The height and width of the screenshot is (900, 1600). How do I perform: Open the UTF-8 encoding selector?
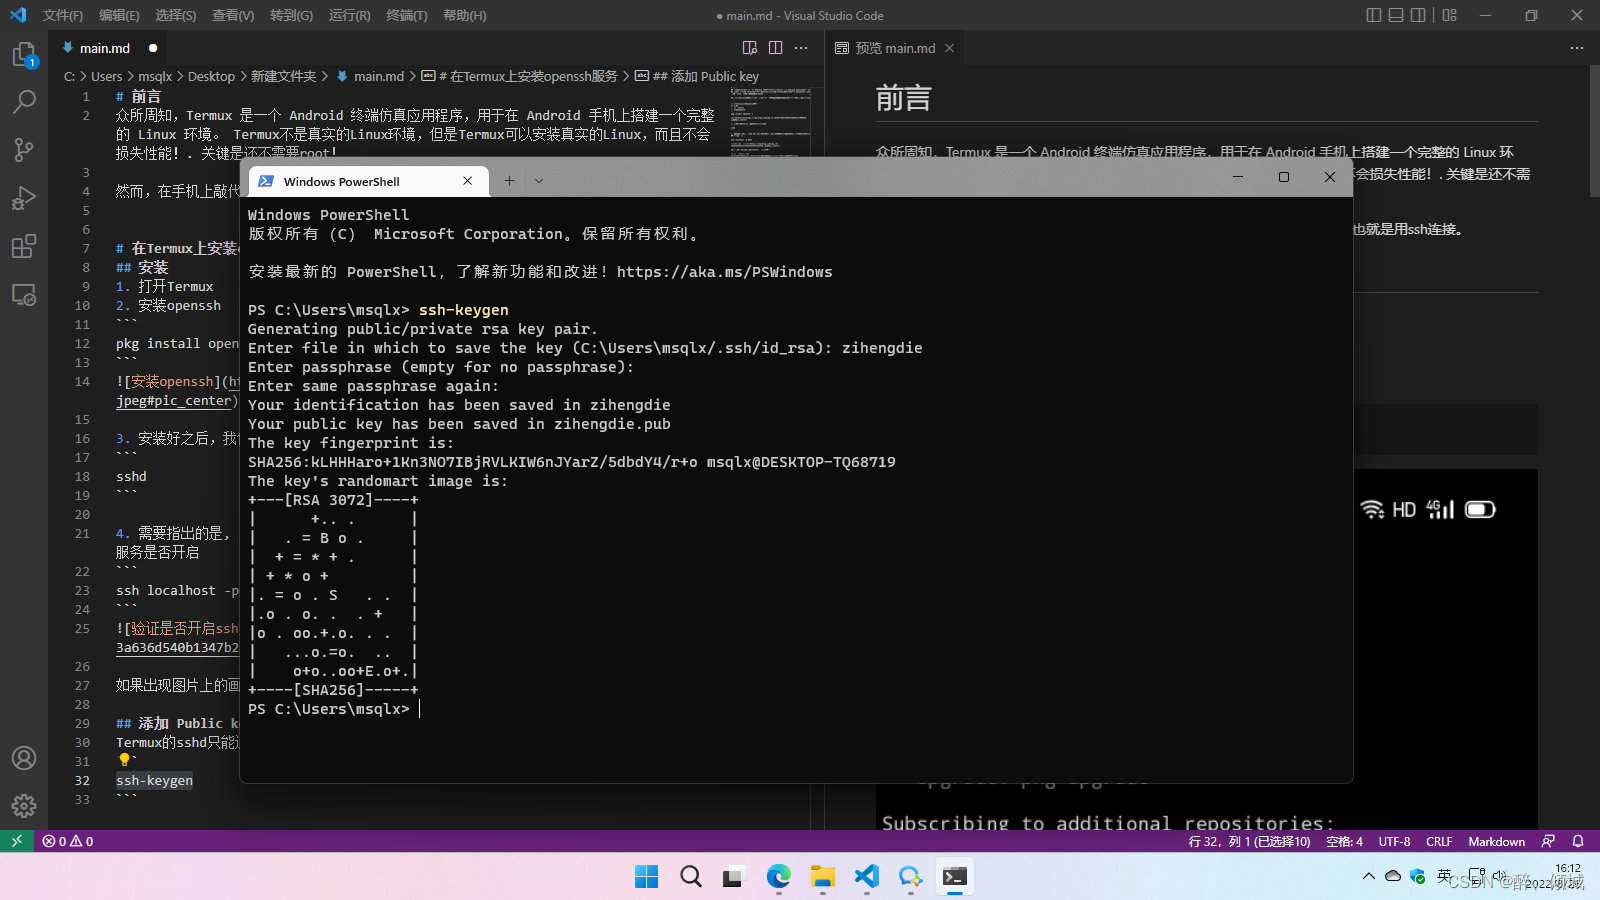[x=1394, y=841]
